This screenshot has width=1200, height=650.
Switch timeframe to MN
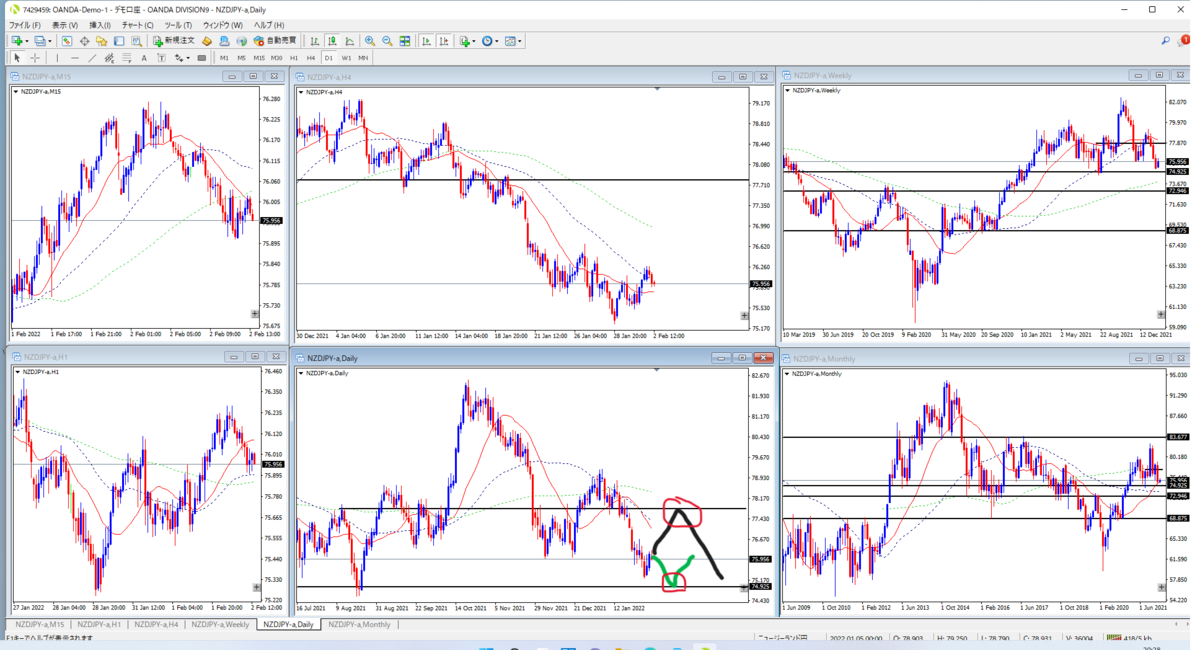[363, 58]
